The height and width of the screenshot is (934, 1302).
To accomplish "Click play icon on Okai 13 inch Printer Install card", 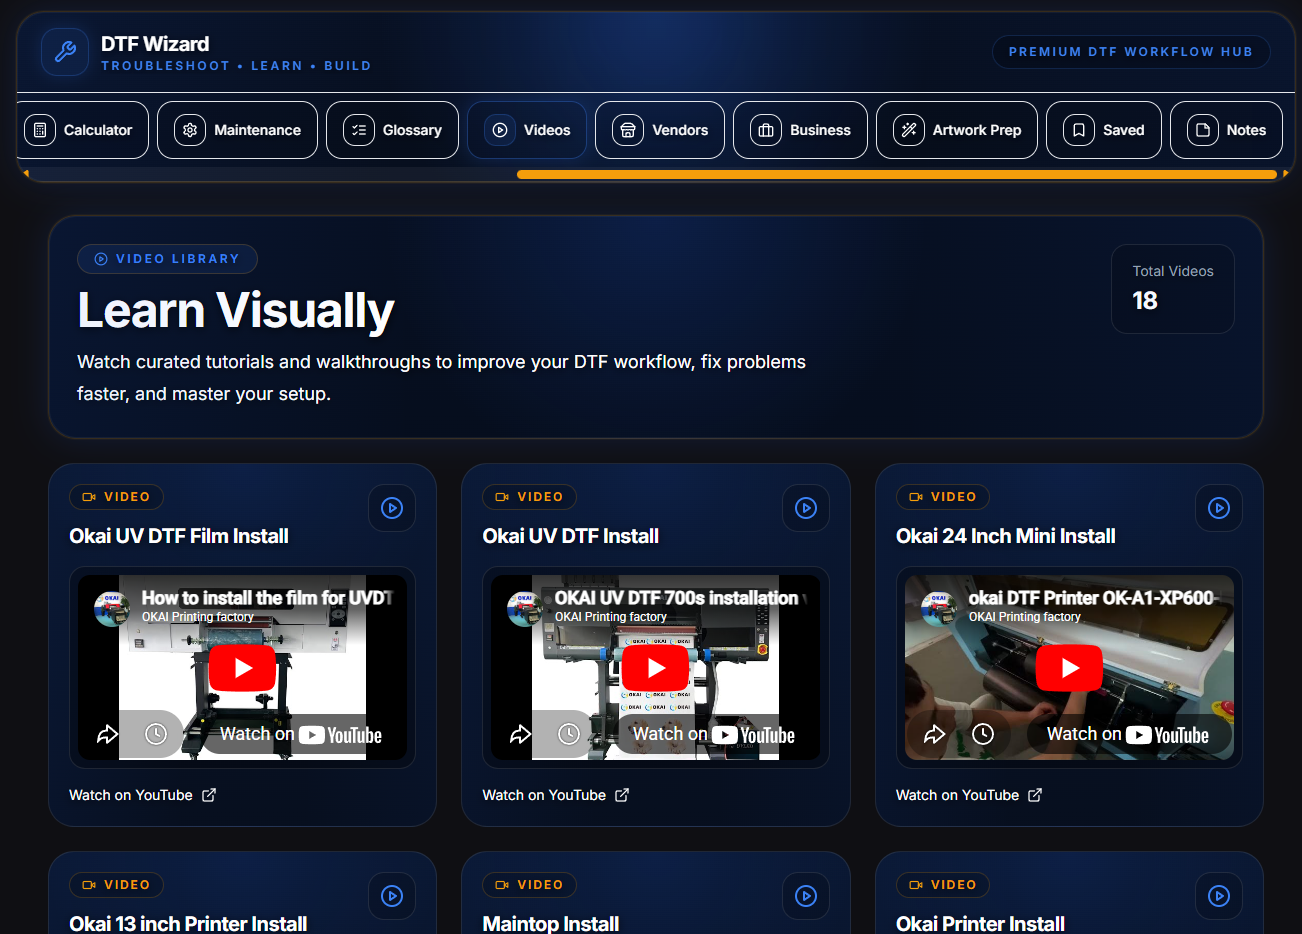I will [392, 896].
